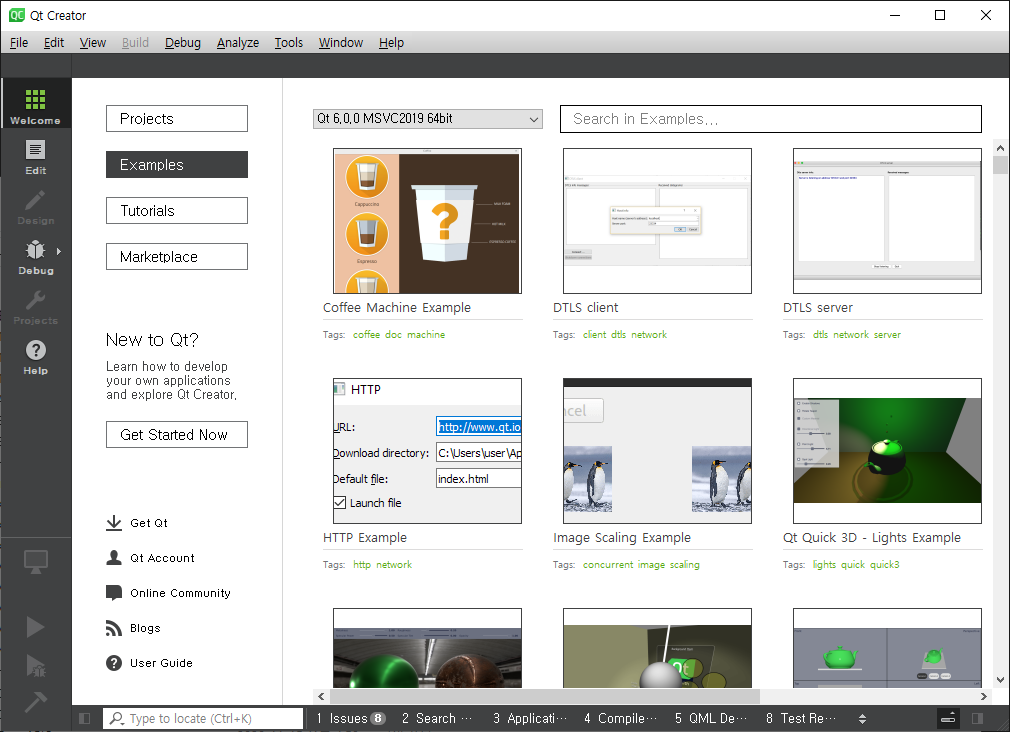
Task: Filter by the concurrent tag
Action: (607, 564)
